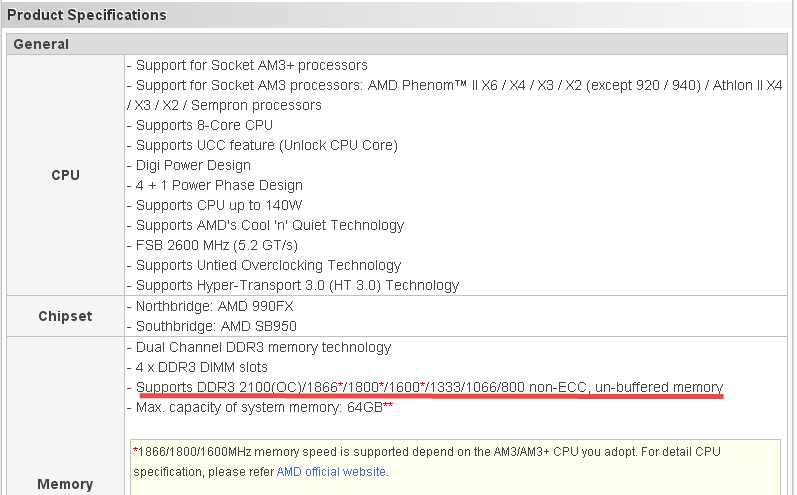The image size is (797, 495).
Task: Select the General section header
Action: click(42, 44)
